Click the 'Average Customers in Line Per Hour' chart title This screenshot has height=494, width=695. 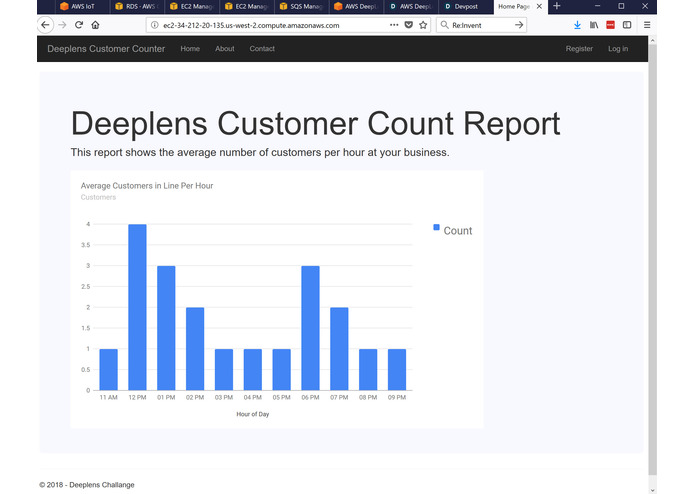pos(147,186)
